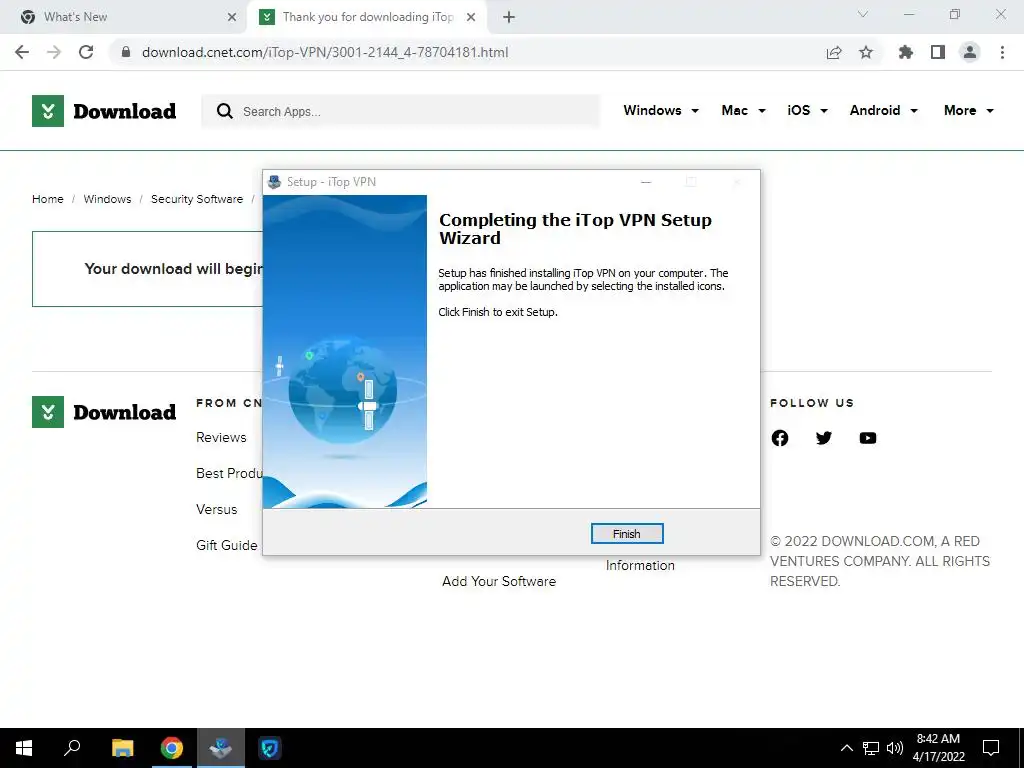This screenshot has height=768, width=1024.
Task: Click the setup window title icon
Action: pyautogui.click(x=274, y=182)
